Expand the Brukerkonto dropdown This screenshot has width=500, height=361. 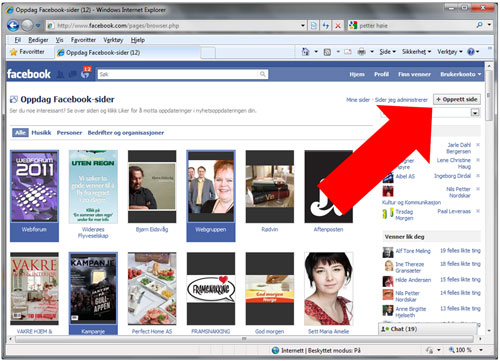[461, 74]
